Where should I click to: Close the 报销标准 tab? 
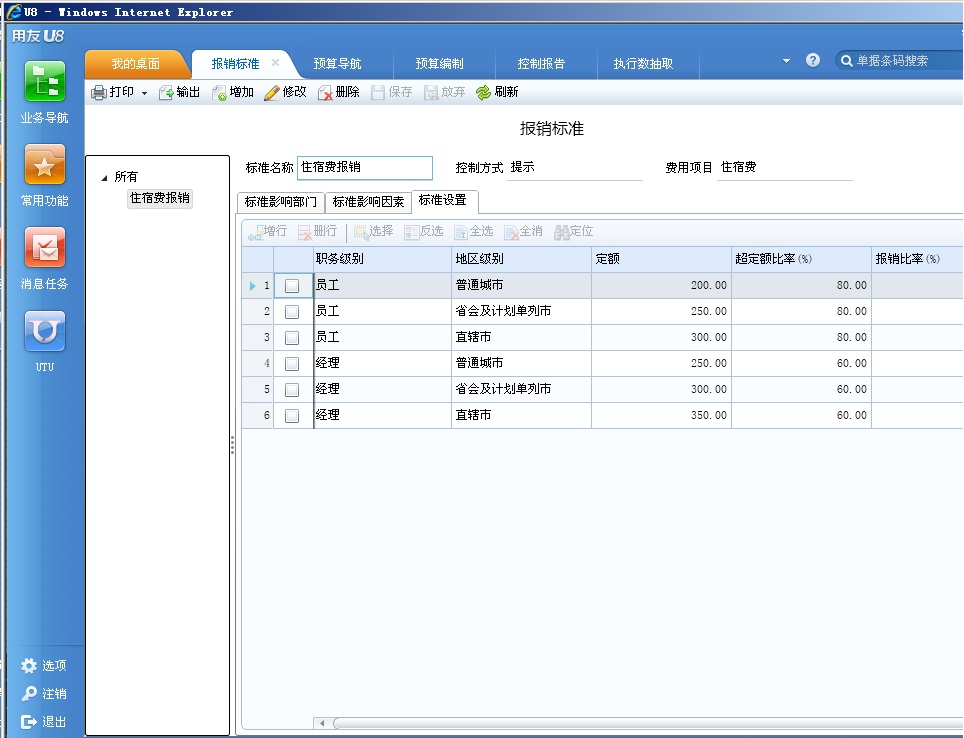pos(275,63)
